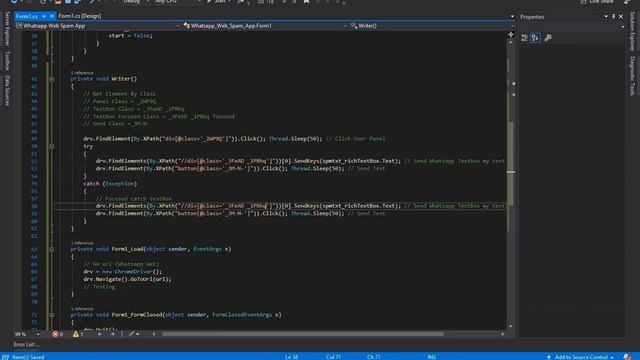Click the Item(s) Saved status message
The image size is (640, 360).
(28, 357)
